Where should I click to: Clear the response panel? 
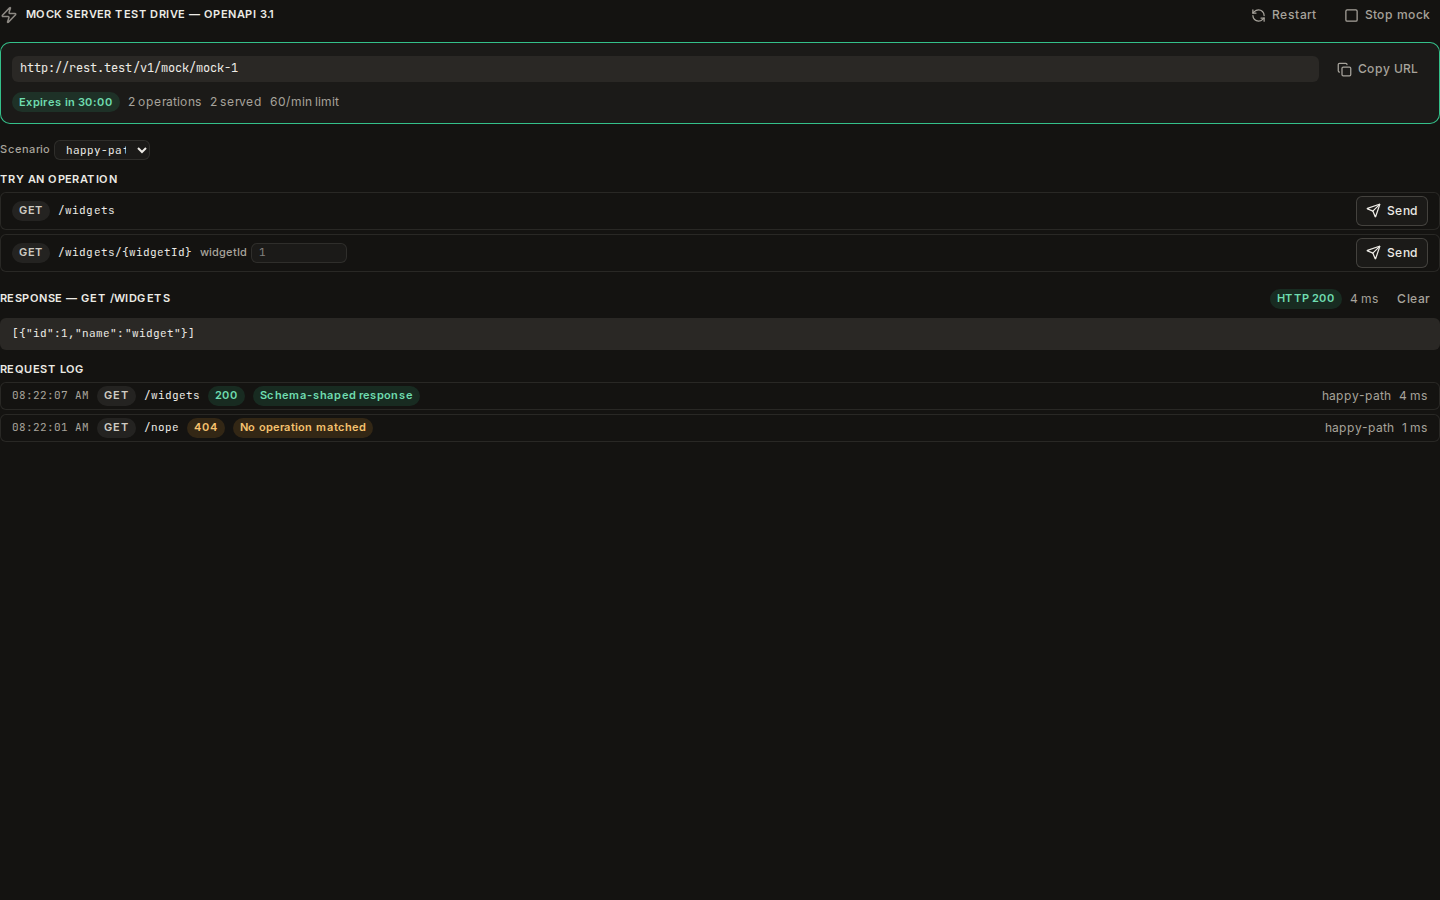1413,299
